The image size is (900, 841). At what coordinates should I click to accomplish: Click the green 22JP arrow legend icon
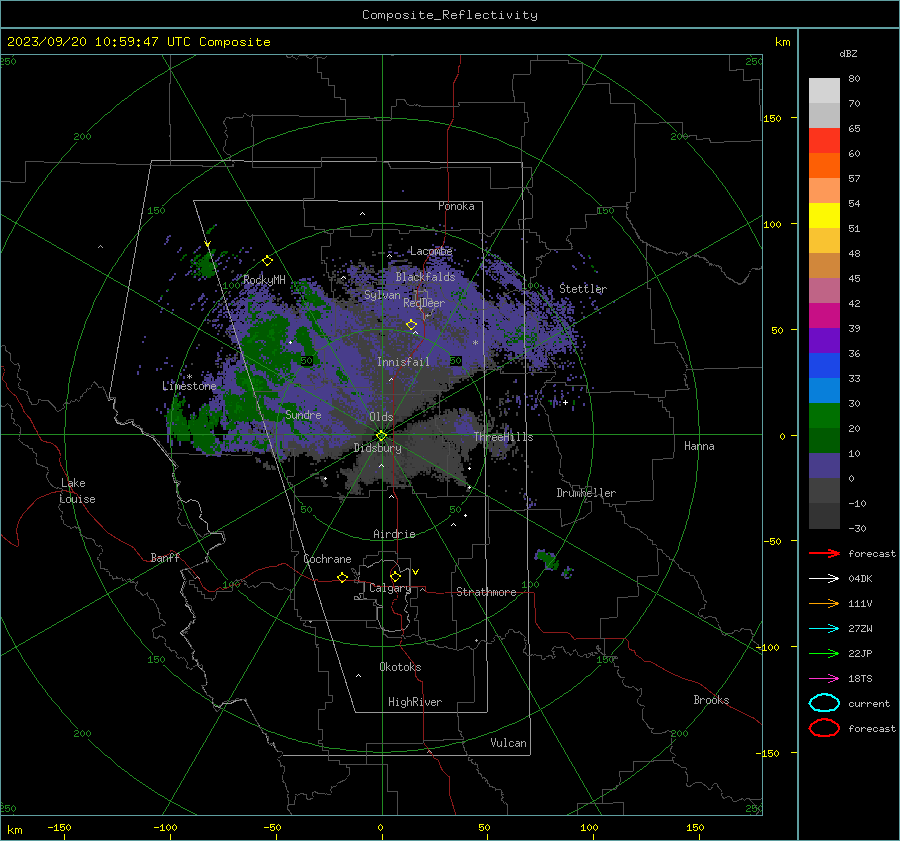(x=824, y=653)
